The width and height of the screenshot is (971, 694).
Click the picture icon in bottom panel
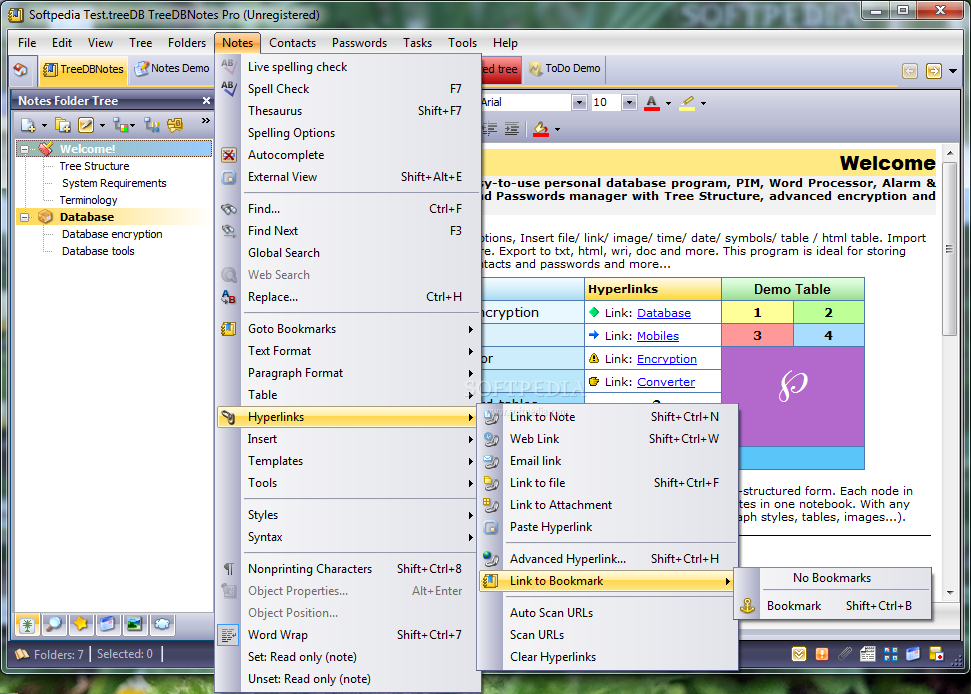click(134, 624)
